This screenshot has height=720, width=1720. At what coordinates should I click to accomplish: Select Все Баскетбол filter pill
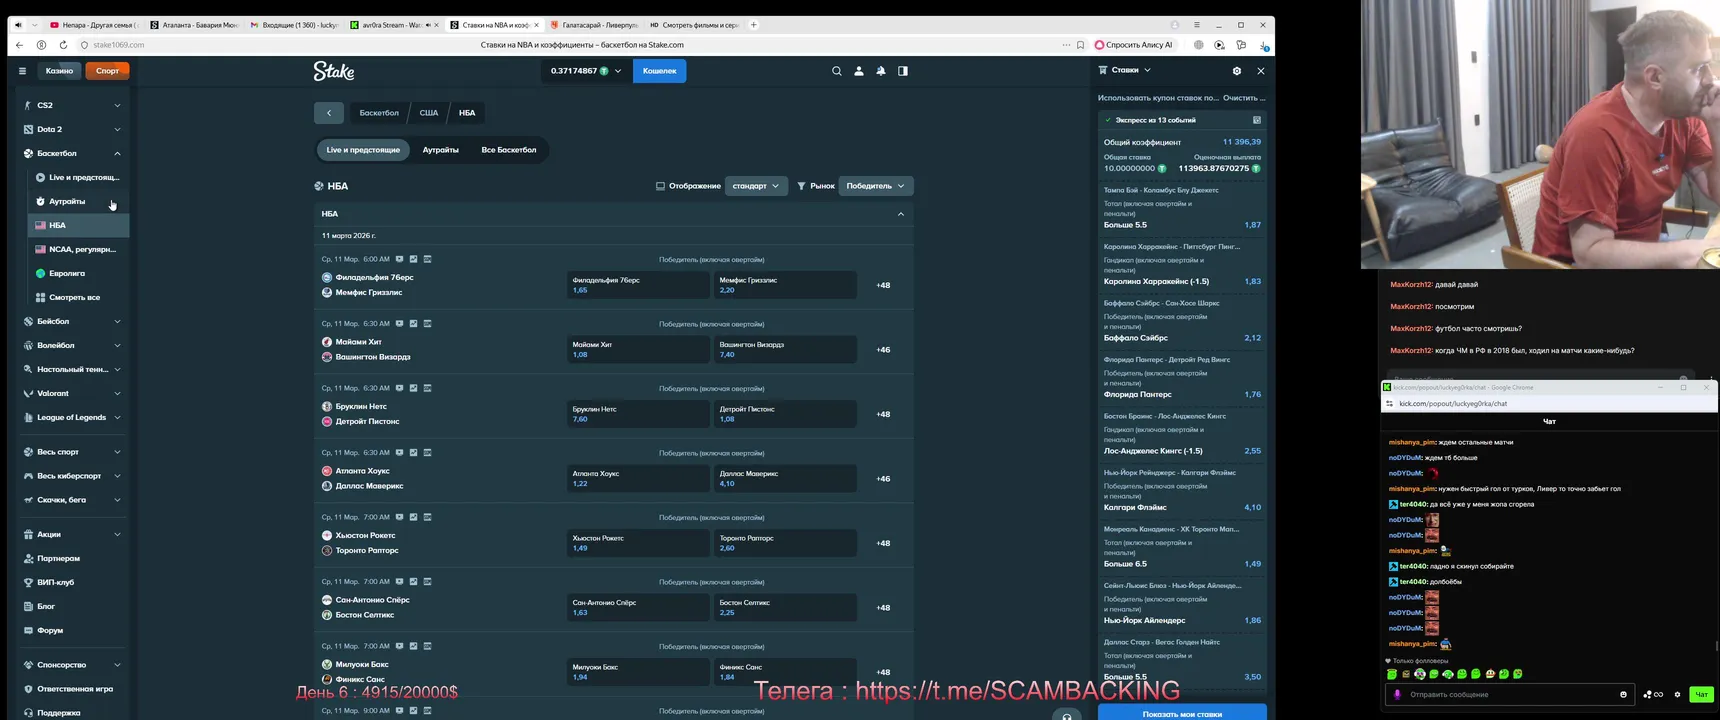tap(509, 150)
